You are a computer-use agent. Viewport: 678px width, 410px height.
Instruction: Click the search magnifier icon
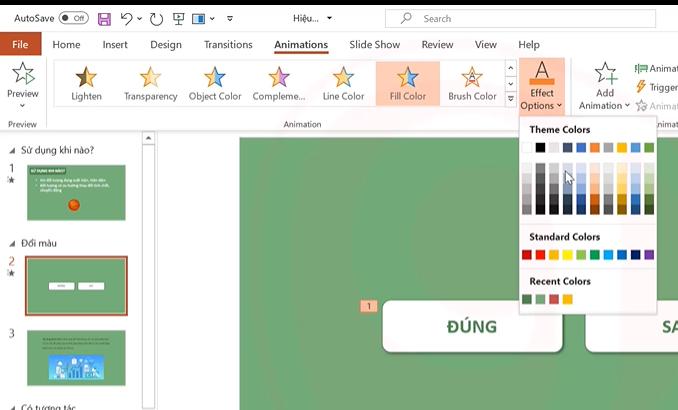click(406, 18)
